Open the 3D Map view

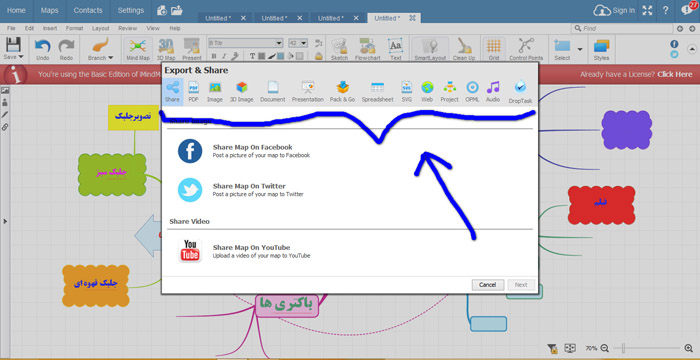click(166, 49)
